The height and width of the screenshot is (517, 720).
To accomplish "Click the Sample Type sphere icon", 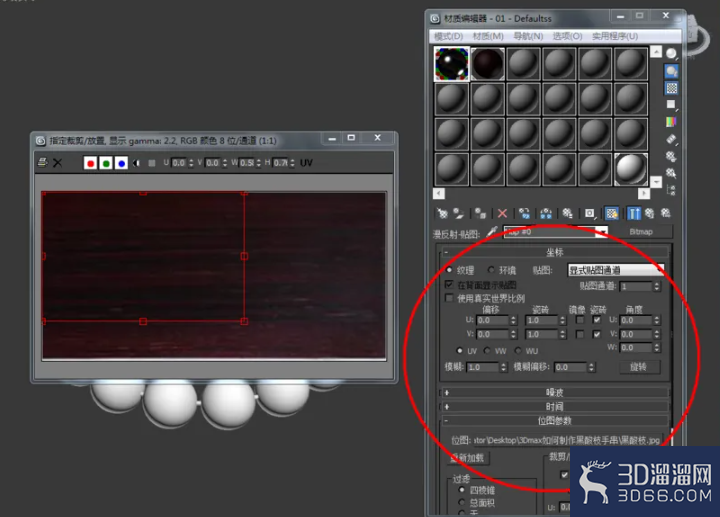I will point(671,54).
